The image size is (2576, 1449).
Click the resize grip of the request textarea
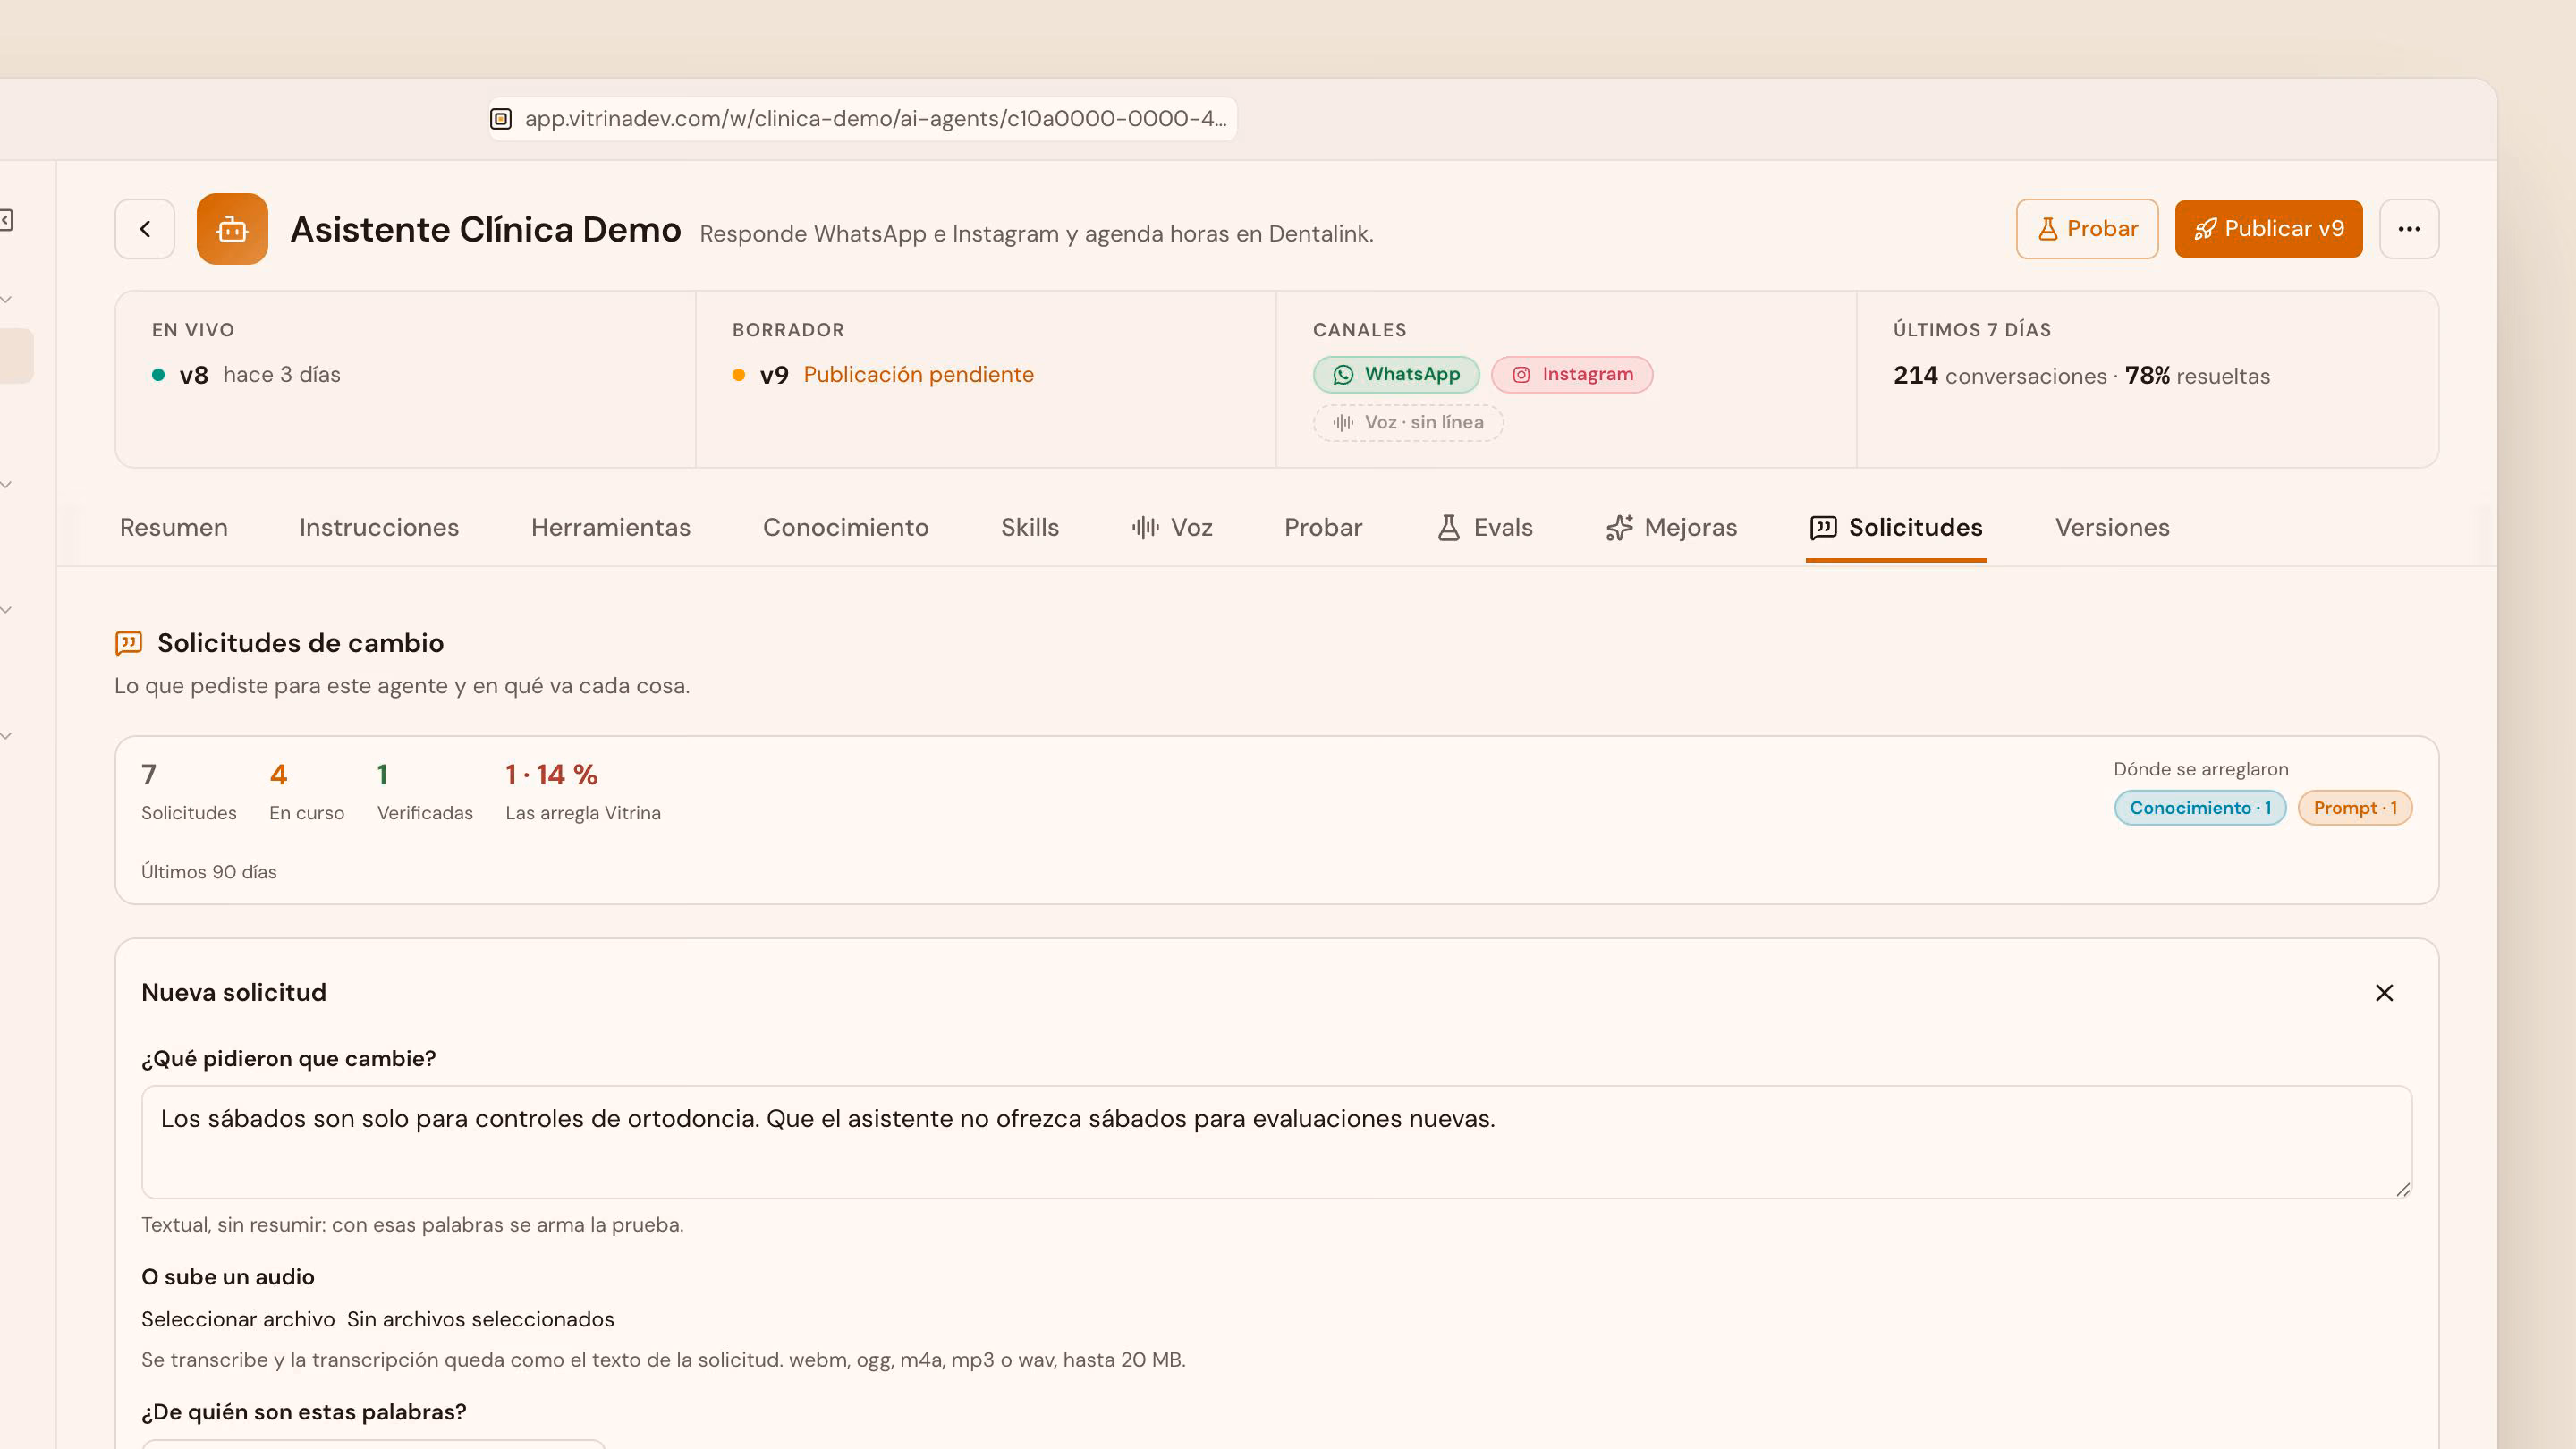[x=2402, y=1188]
